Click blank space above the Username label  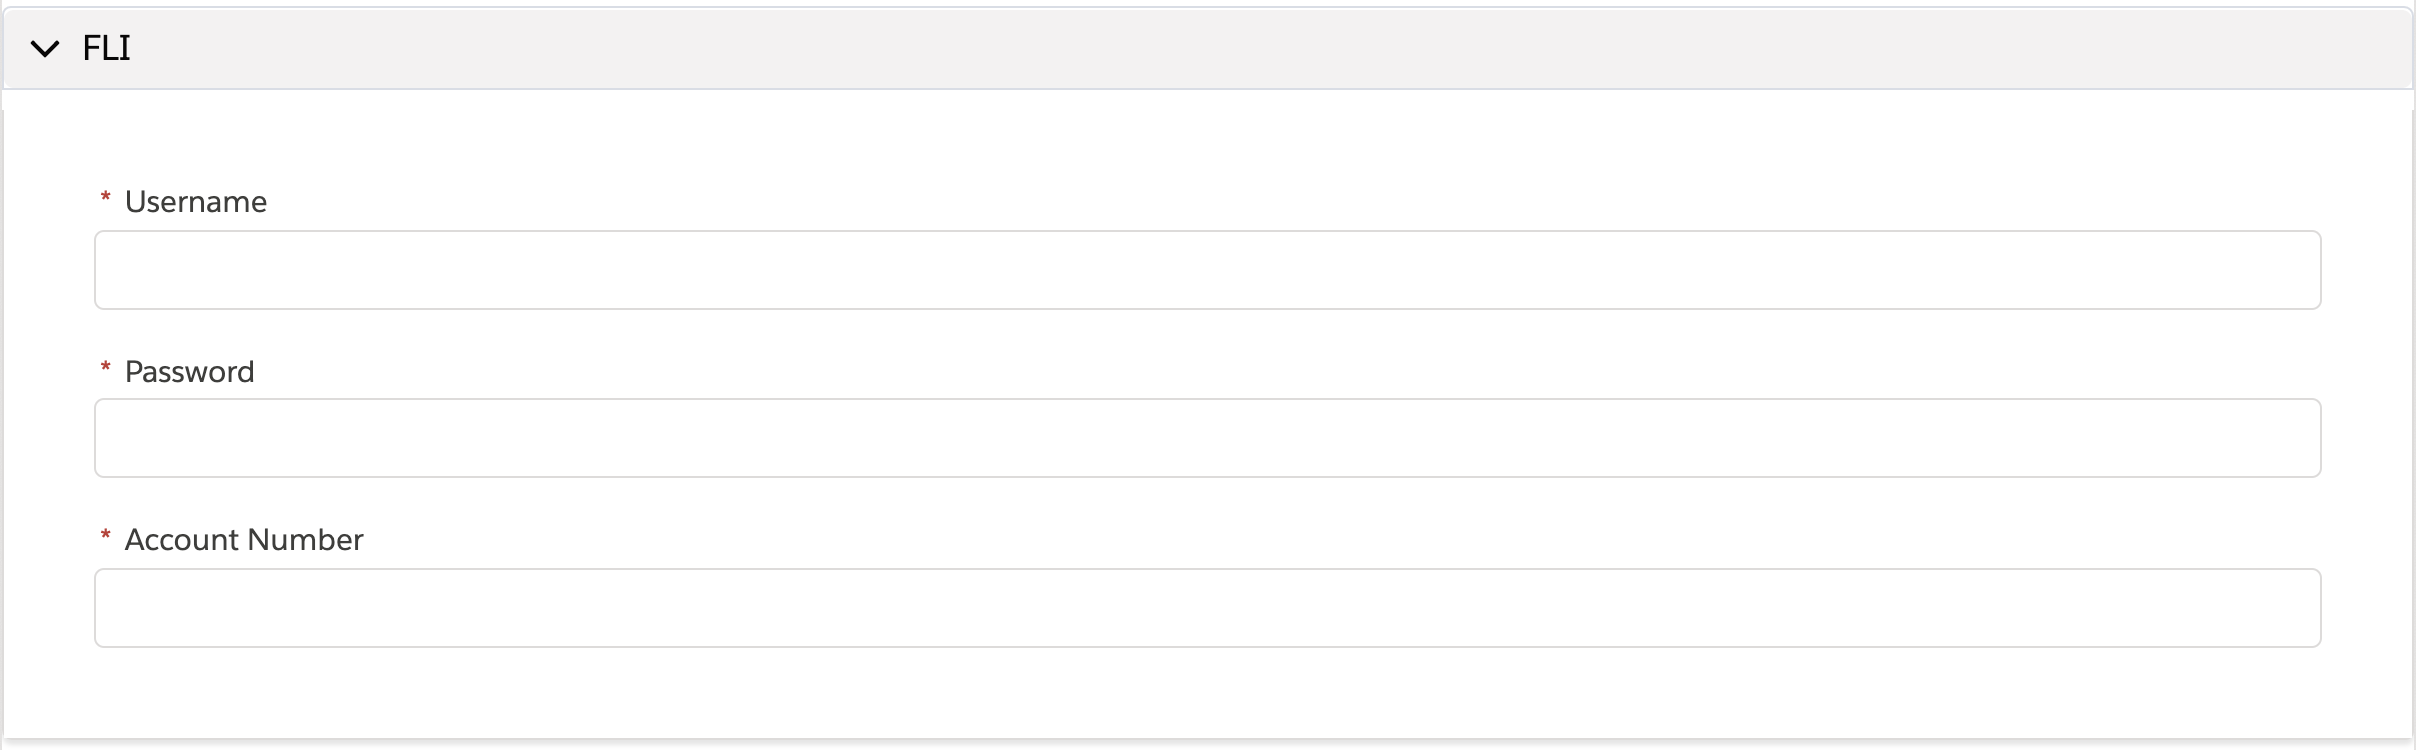1207,145
